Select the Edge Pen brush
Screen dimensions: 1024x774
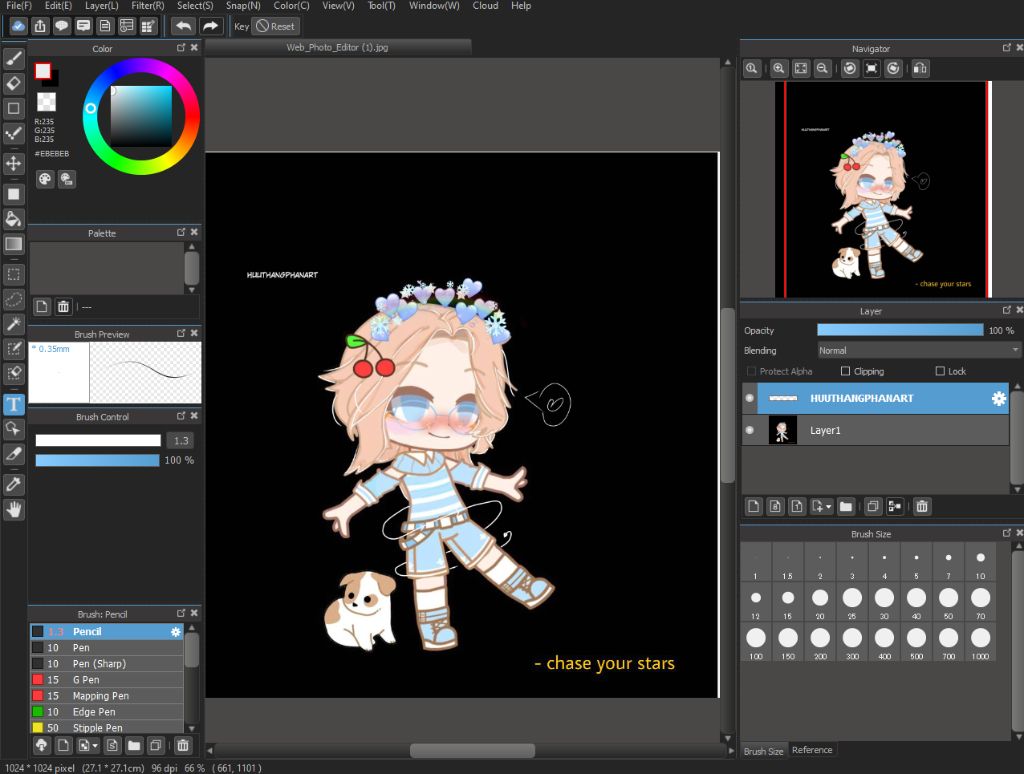point(107,711)
